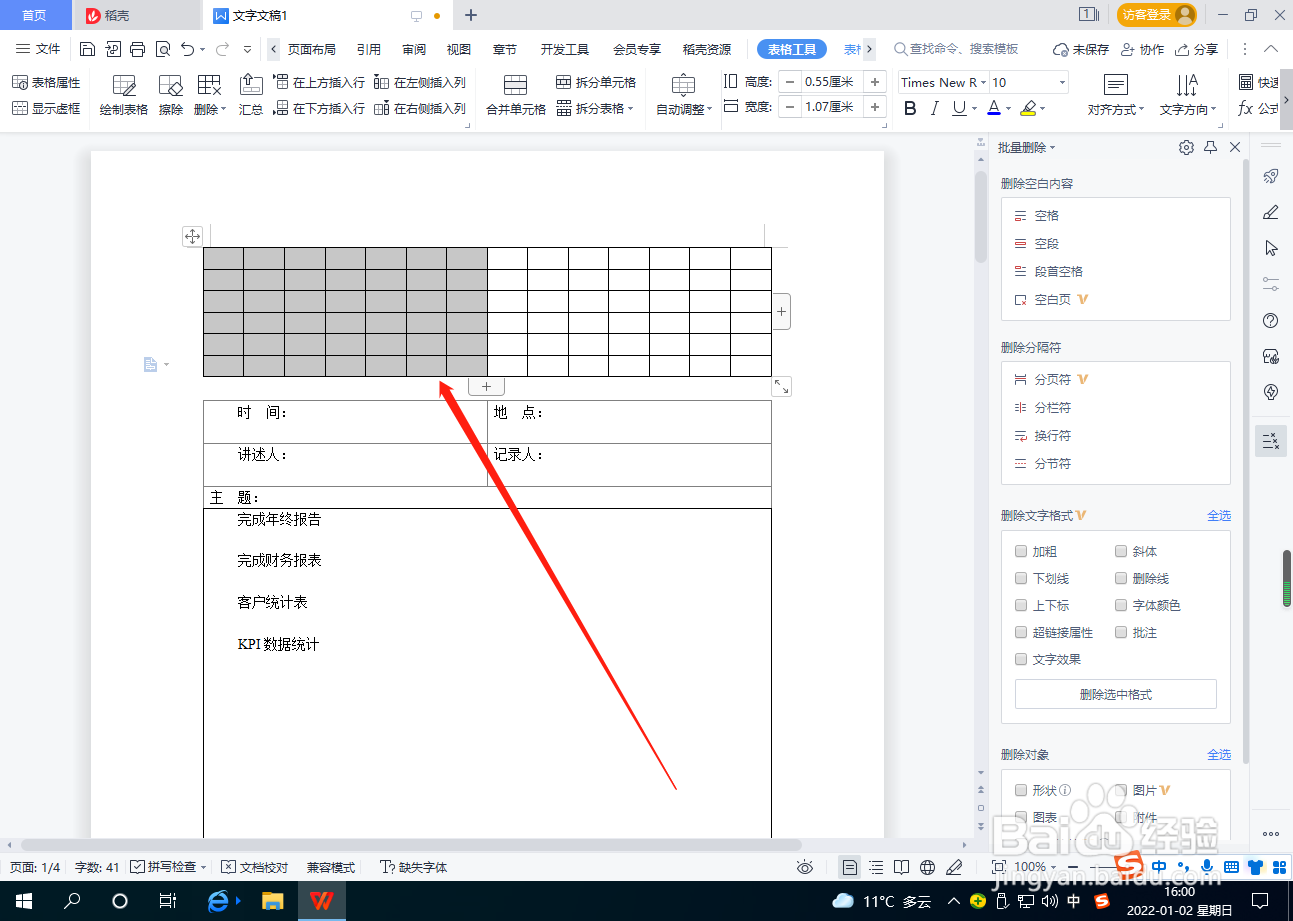Check the 字体颜色 (Font color) checkbox
This screenshot has width=1293, height=921.
1121,605
